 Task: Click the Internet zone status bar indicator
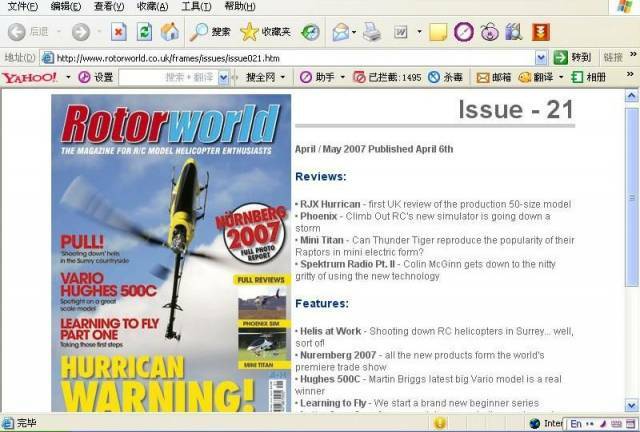tap(546, 423)
